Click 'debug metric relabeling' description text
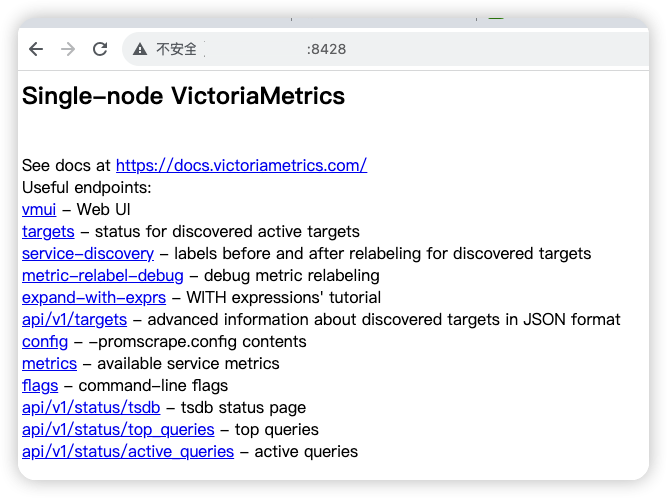 coord(292,276)
